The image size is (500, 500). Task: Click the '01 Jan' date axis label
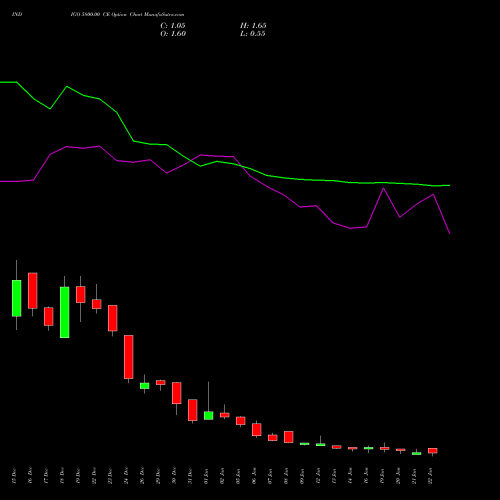pyautogui.click(x=206, y=476)
